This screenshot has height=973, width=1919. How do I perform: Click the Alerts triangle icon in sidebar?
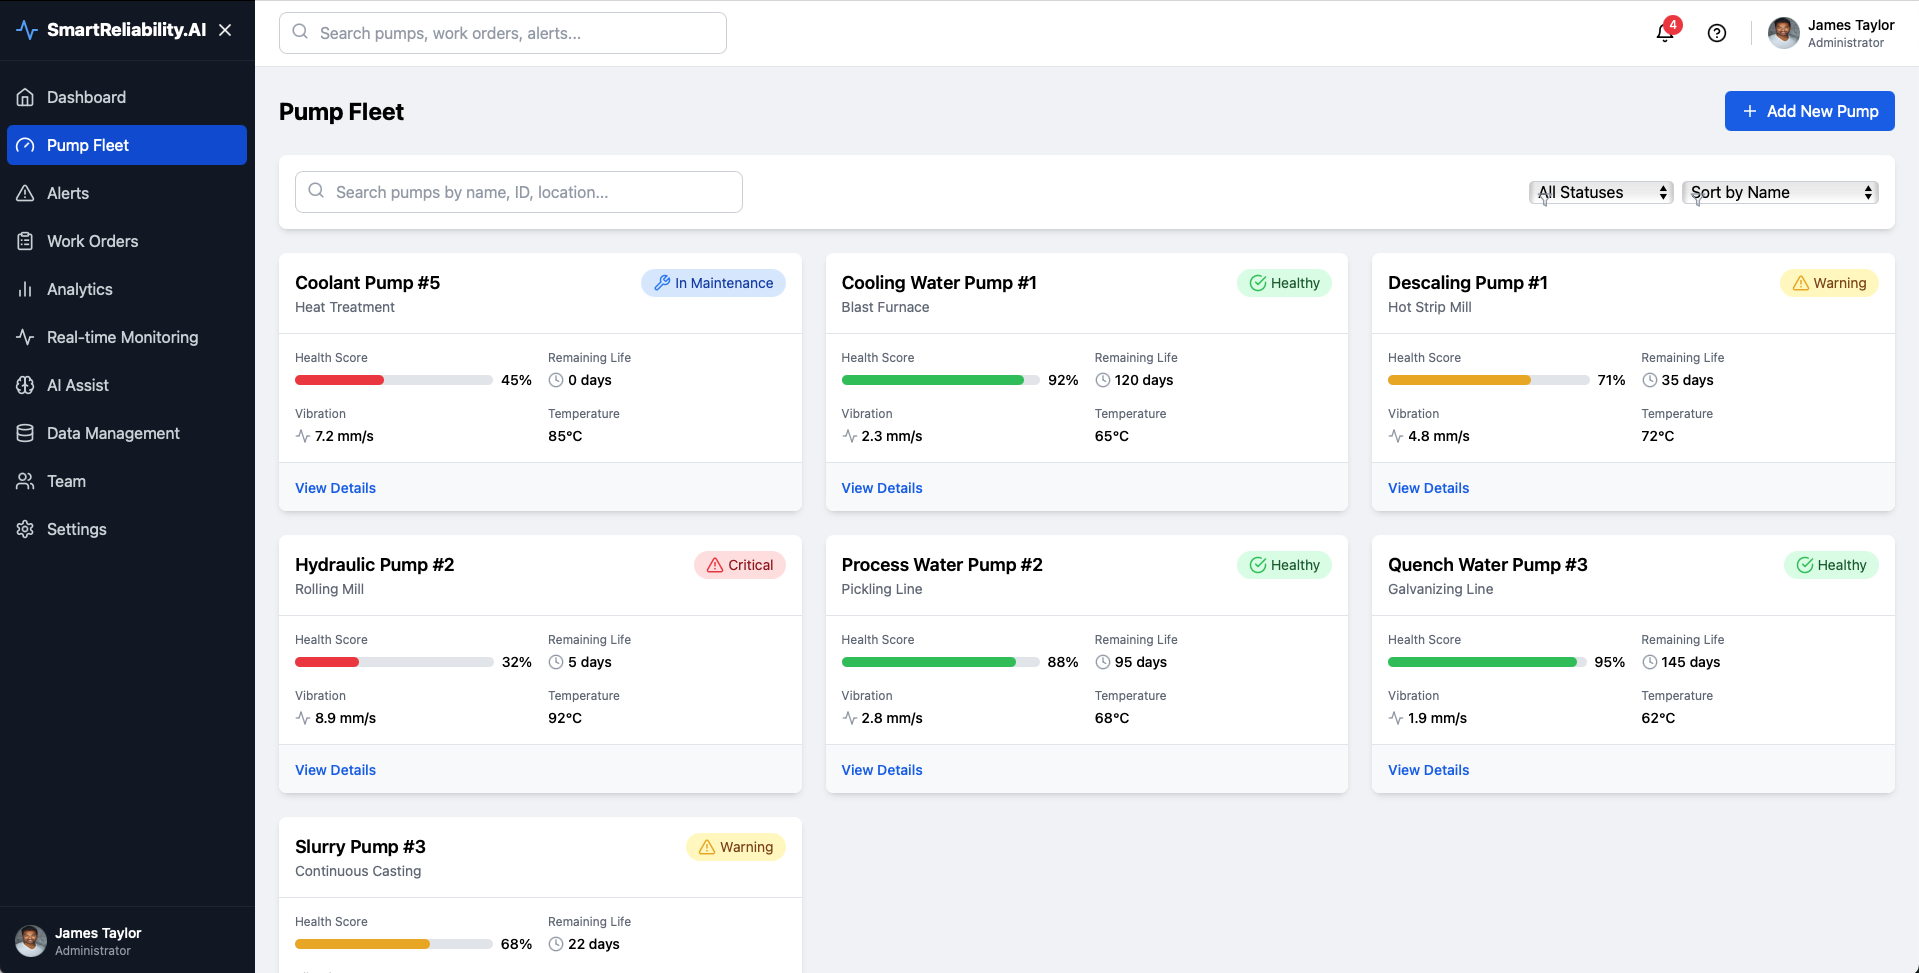(x=26, y=193)
